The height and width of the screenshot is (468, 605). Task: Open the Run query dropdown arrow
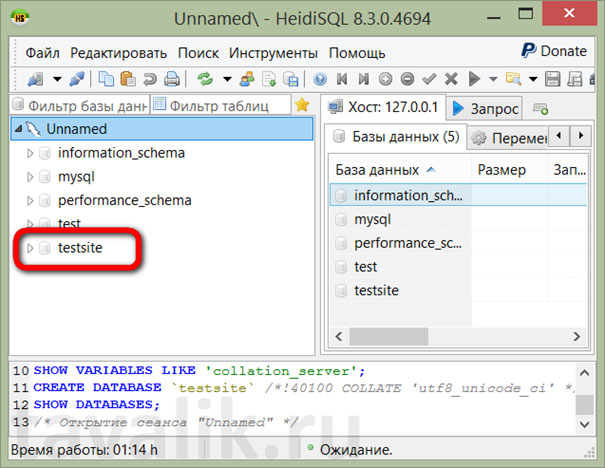[493, 79]
